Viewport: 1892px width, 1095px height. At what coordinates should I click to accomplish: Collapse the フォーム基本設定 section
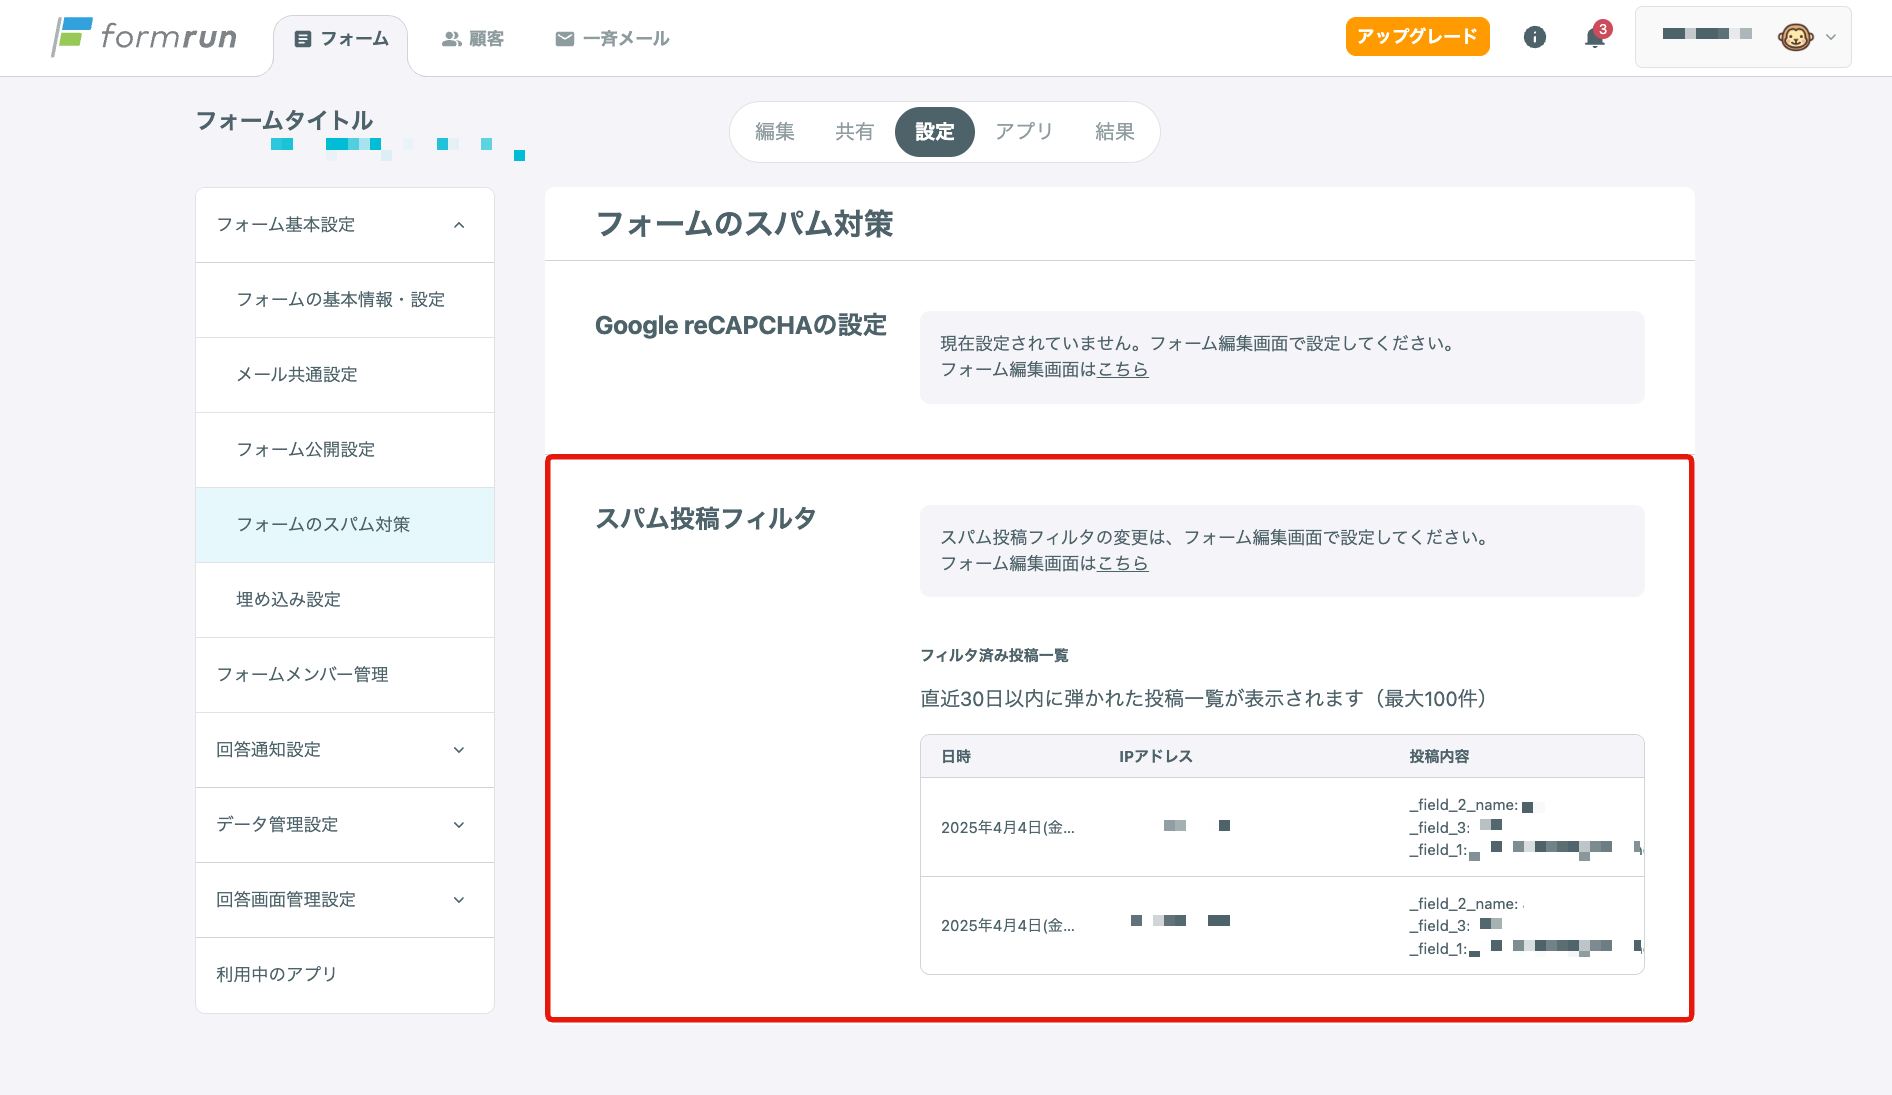[x=345, y=225]
